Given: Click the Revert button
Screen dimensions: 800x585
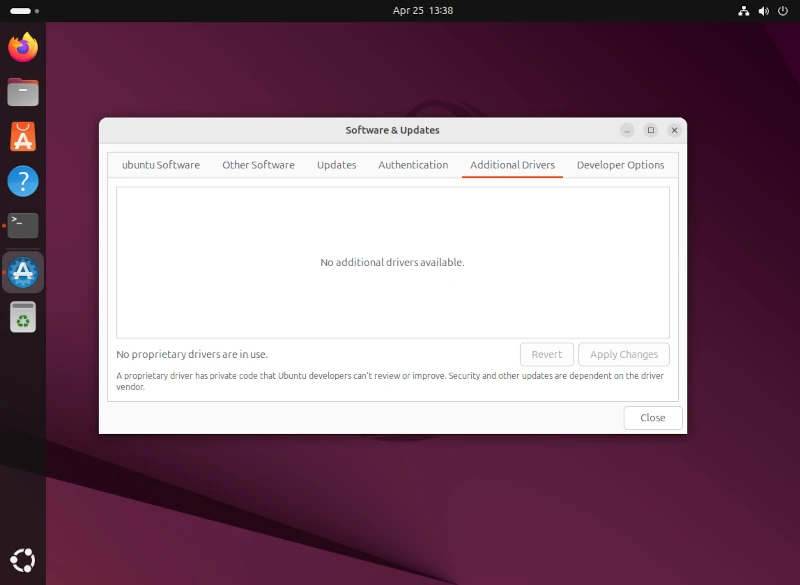Looking at the screenshot, I should pyautogui.click(x=546, y=354).
